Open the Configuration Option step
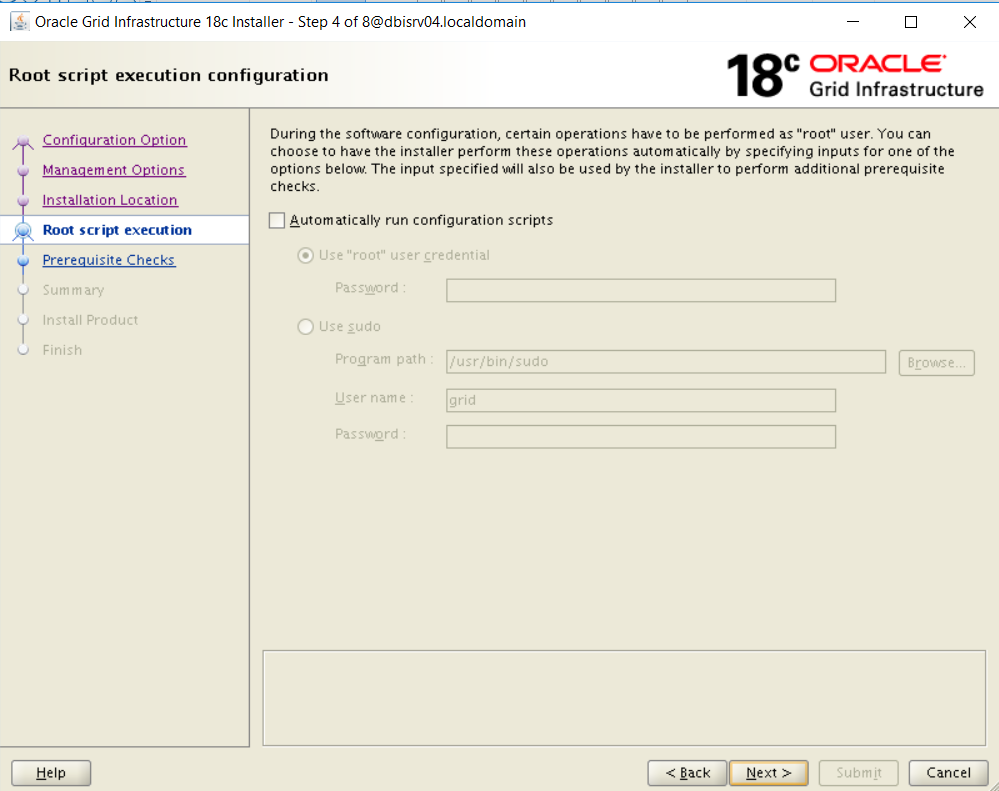Image resolution: width=999 pixels, height=791 pixels. pos(115,140)
